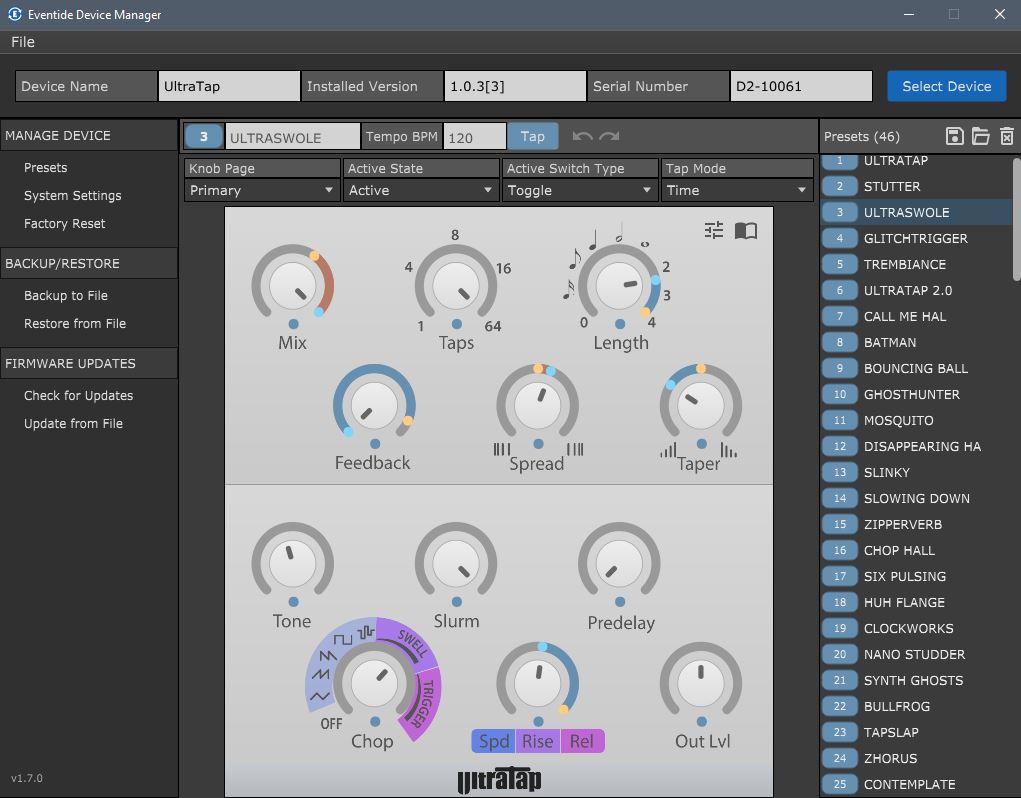This screenshot has height=798, width=1021.
Task: Select the BATMAN preset
Action: click(x=916, y=342)
